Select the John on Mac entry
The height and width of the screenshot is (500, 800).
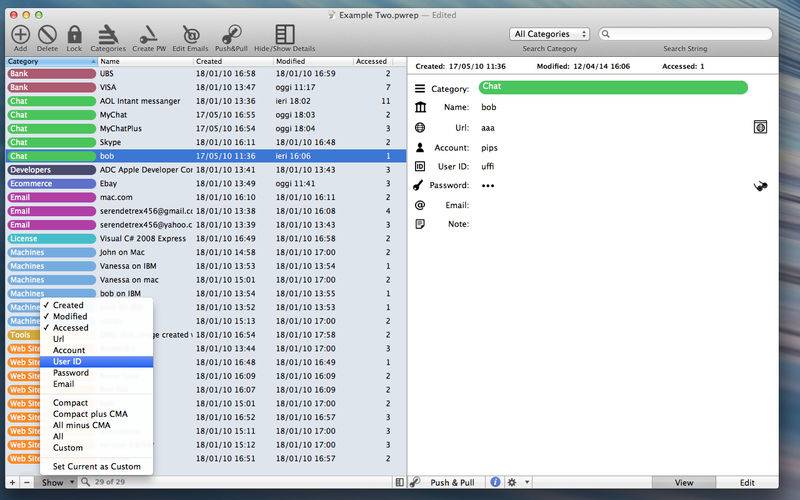206,253
